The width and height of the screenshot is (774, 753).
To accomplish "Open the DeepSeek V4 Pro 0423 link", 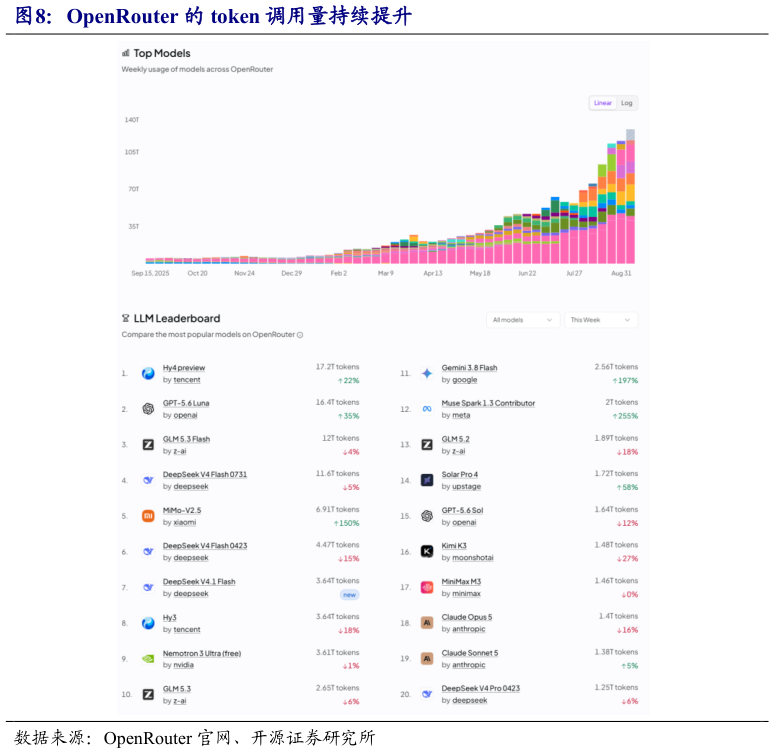I will pyautogui.click(x=481, y=688).
